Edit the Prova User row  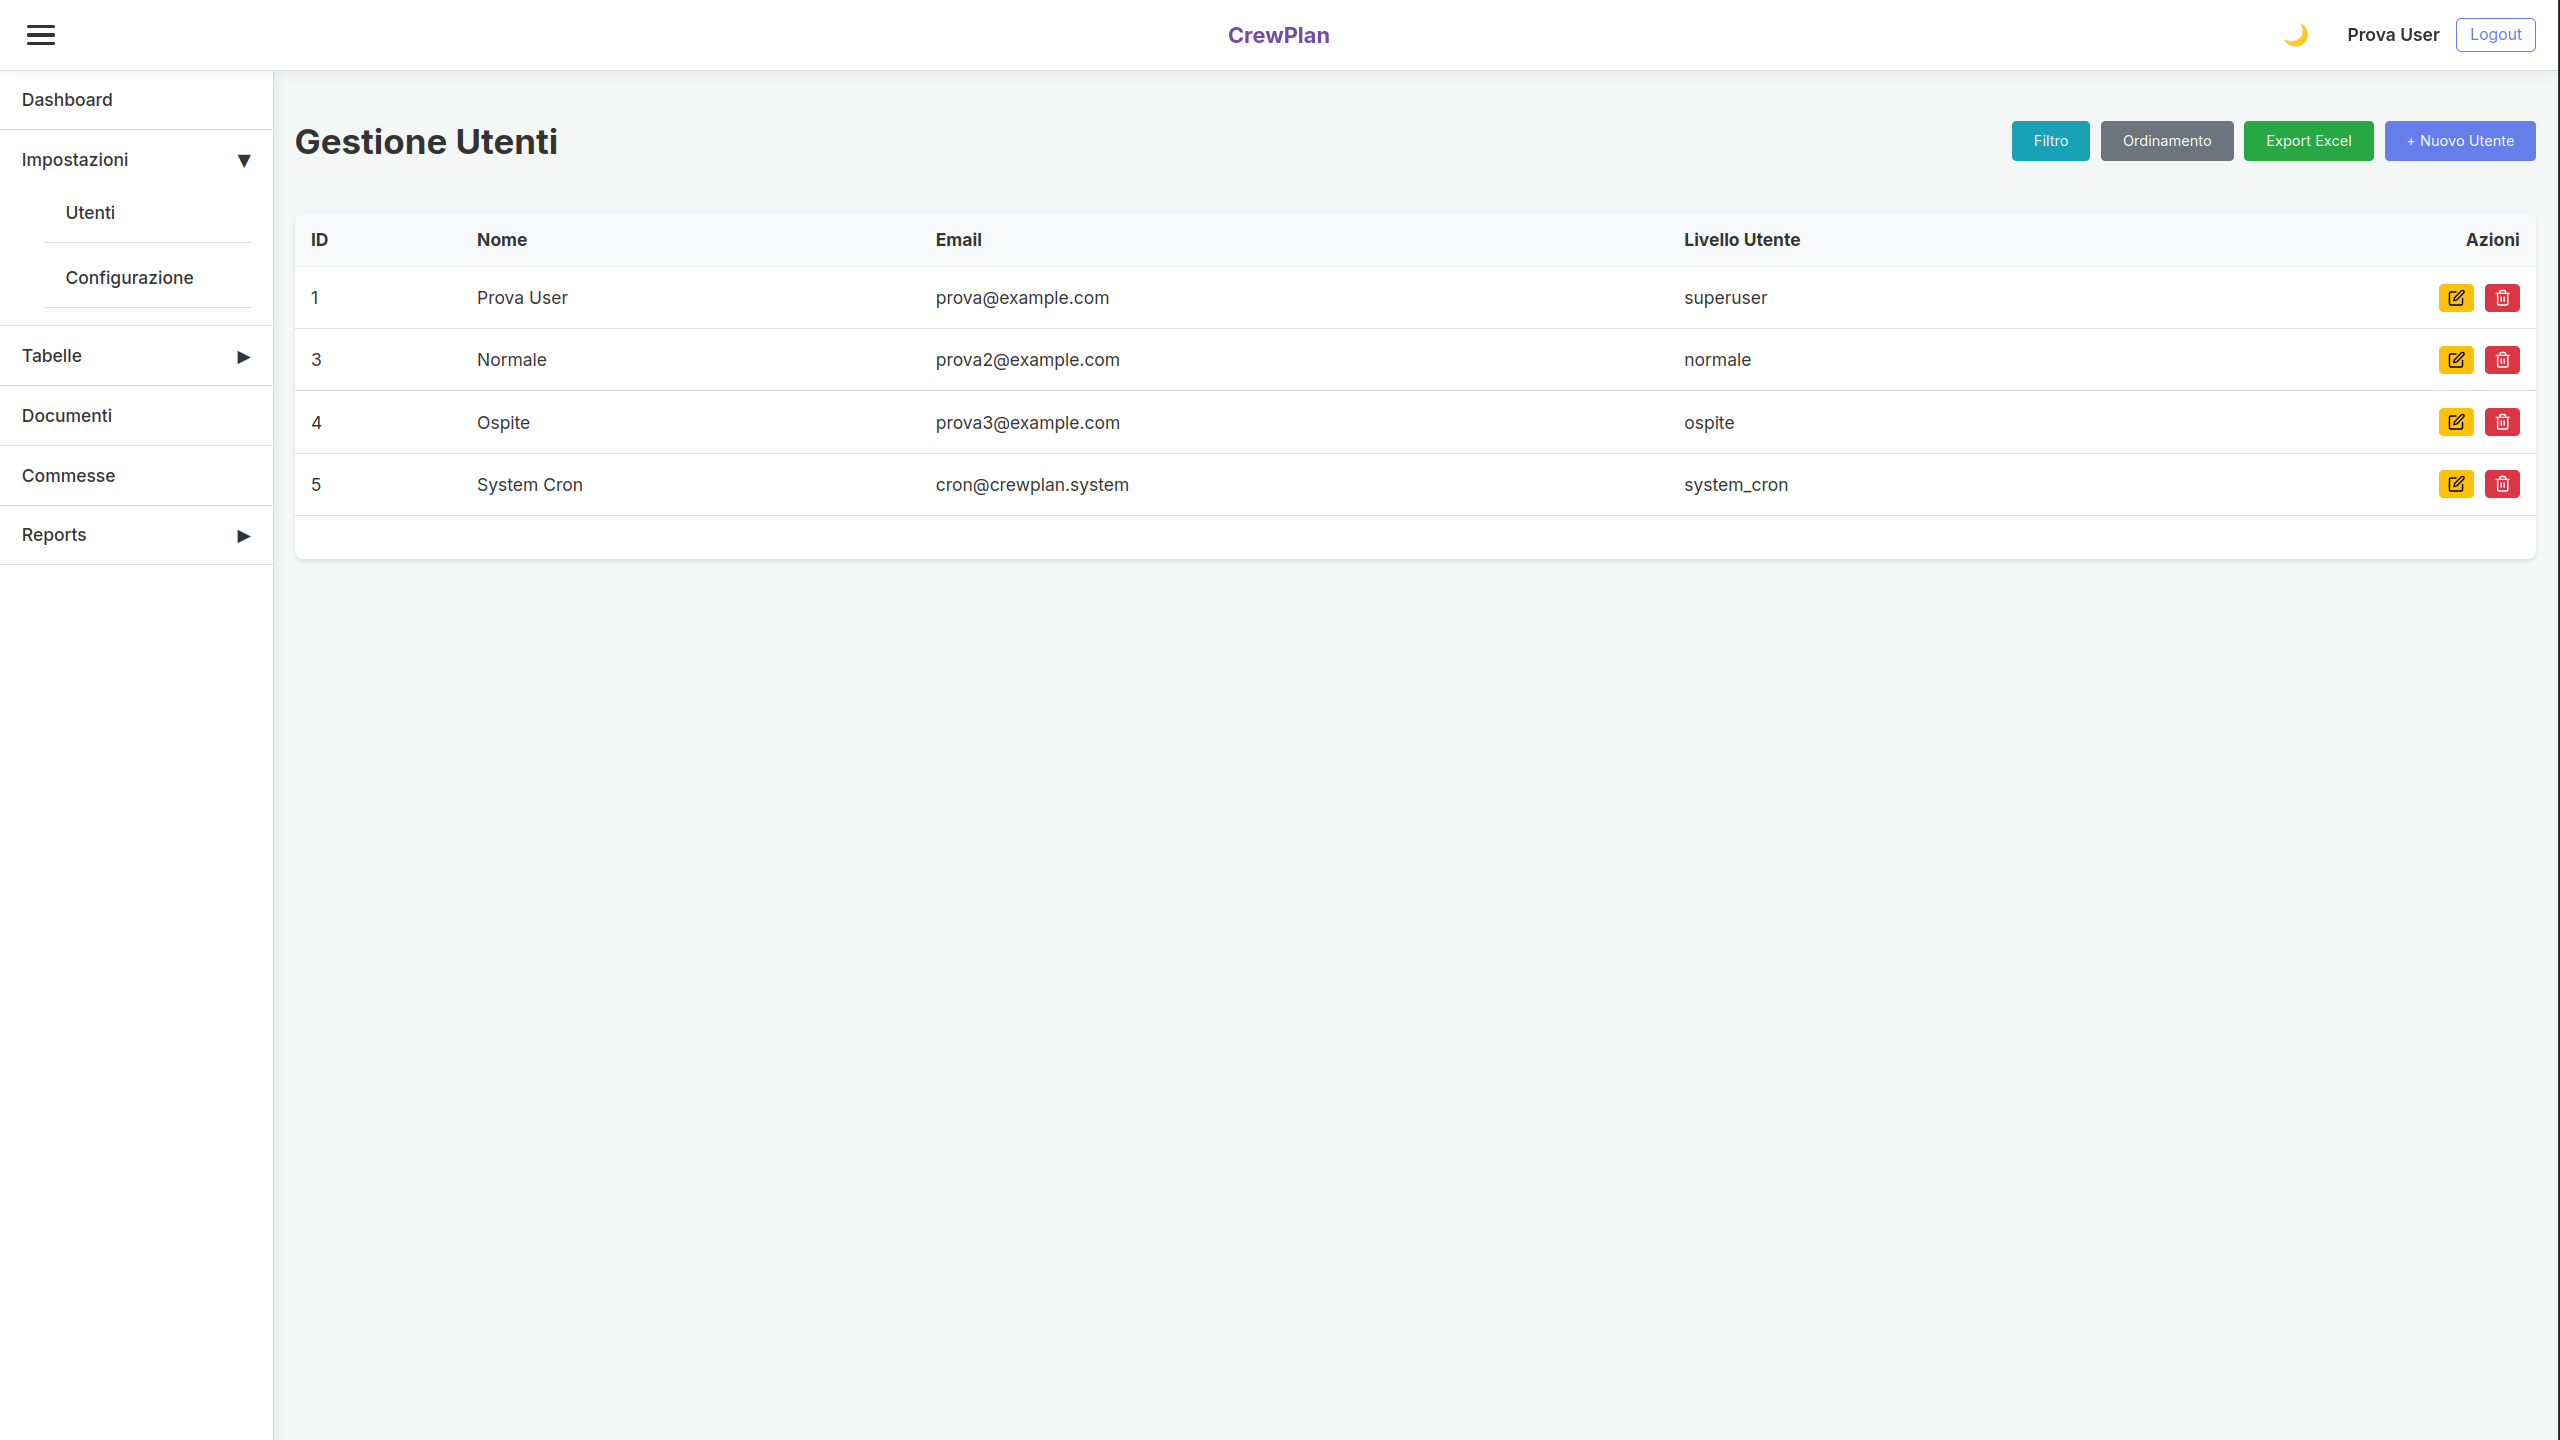coord(2456,298)
